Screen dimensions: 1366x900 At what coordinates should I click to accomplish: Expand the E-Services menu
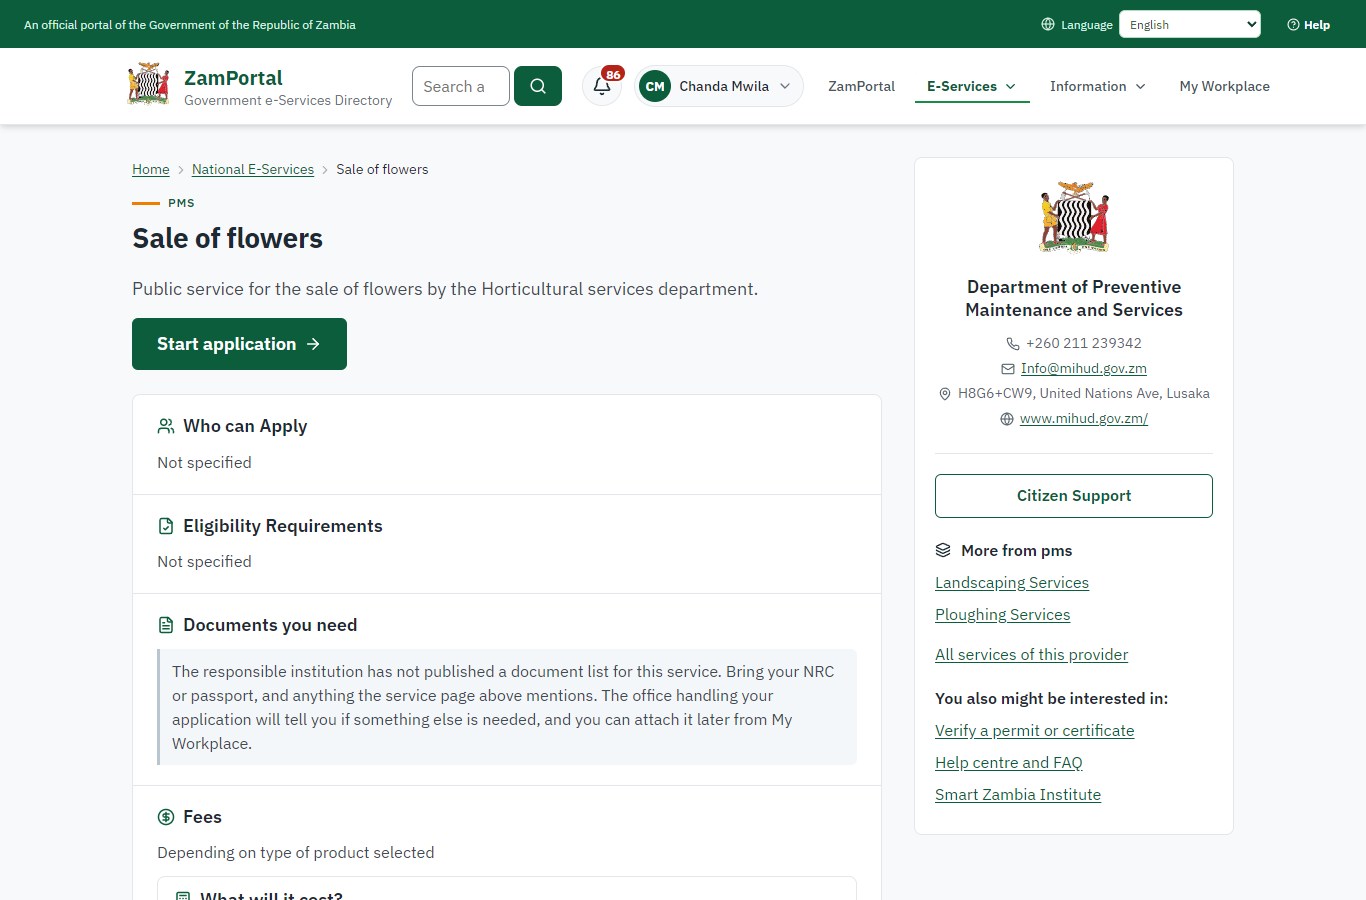click(x=972, y=86)
